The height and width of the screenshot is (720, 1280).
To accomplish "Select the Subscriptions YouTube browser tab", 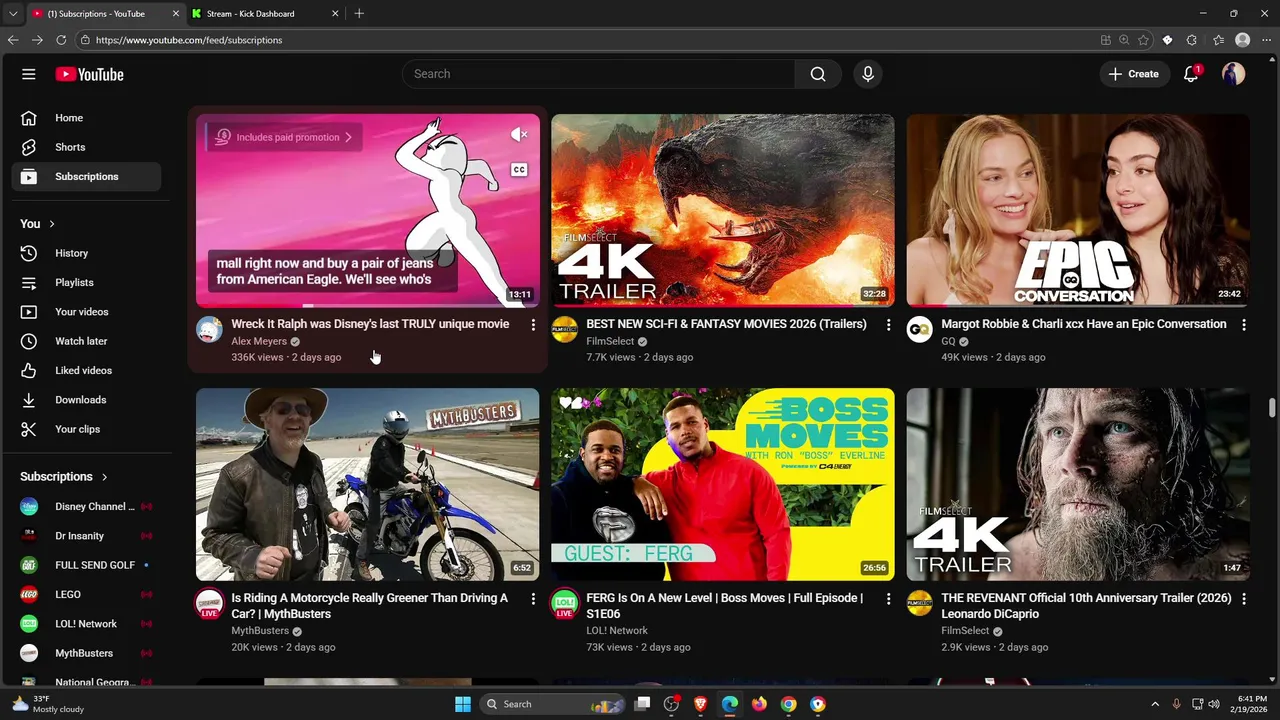I will (x=105, y=14).
